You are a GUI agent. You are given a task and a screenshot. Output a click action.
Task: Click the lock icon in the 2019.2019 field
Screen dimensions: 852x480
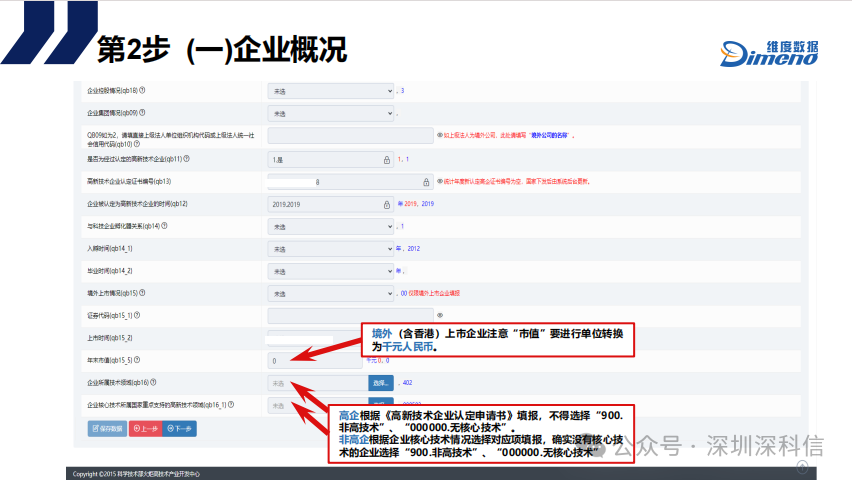click(386, 204)
